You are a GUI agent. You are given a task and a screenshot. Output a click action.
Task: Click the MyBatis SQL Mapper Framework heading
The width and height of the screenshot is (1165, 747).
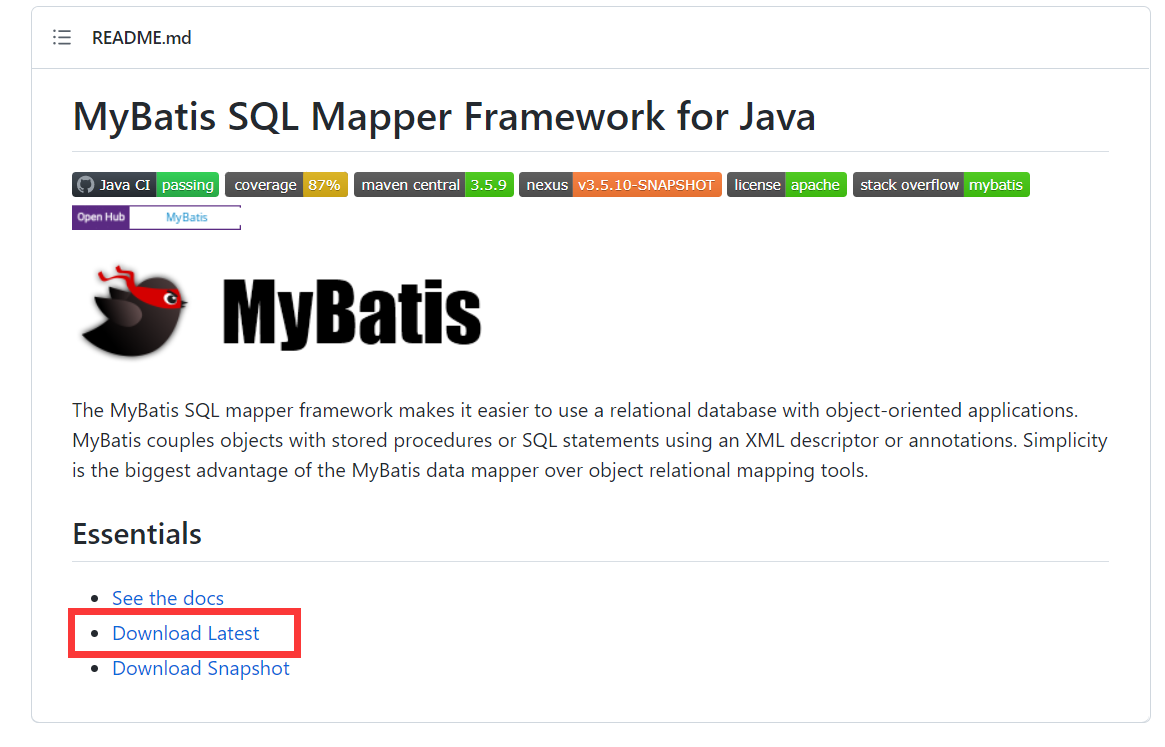pos(444,117)
